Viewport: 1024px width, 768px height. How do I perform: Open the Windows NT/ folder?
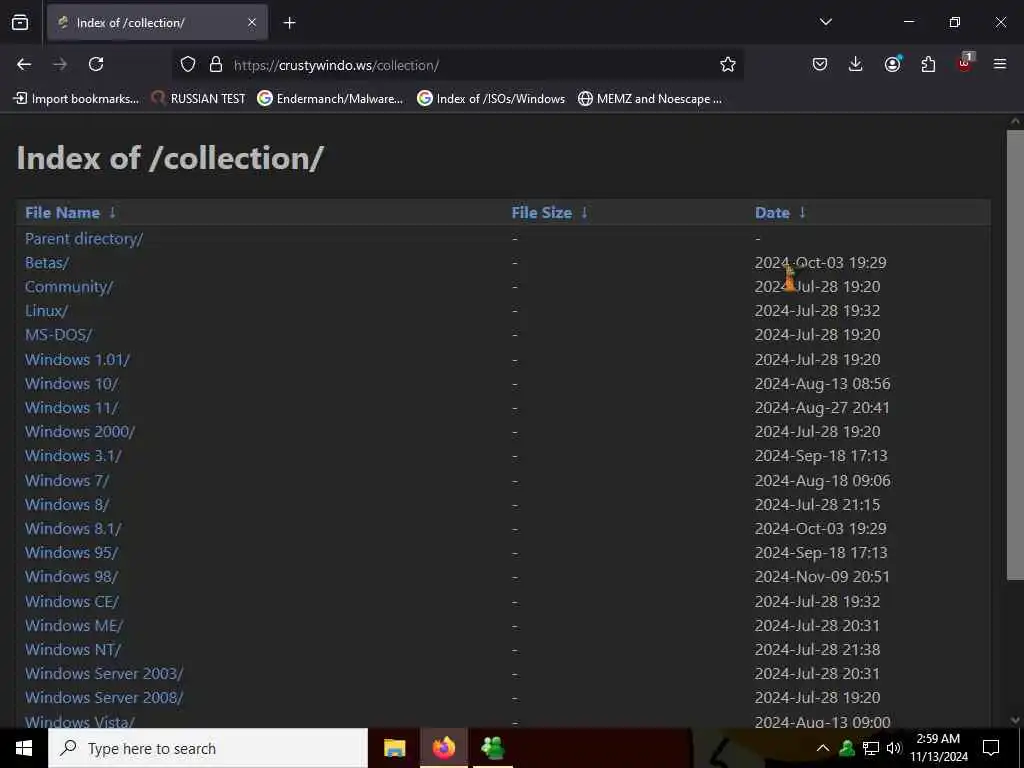coord(72,650)
